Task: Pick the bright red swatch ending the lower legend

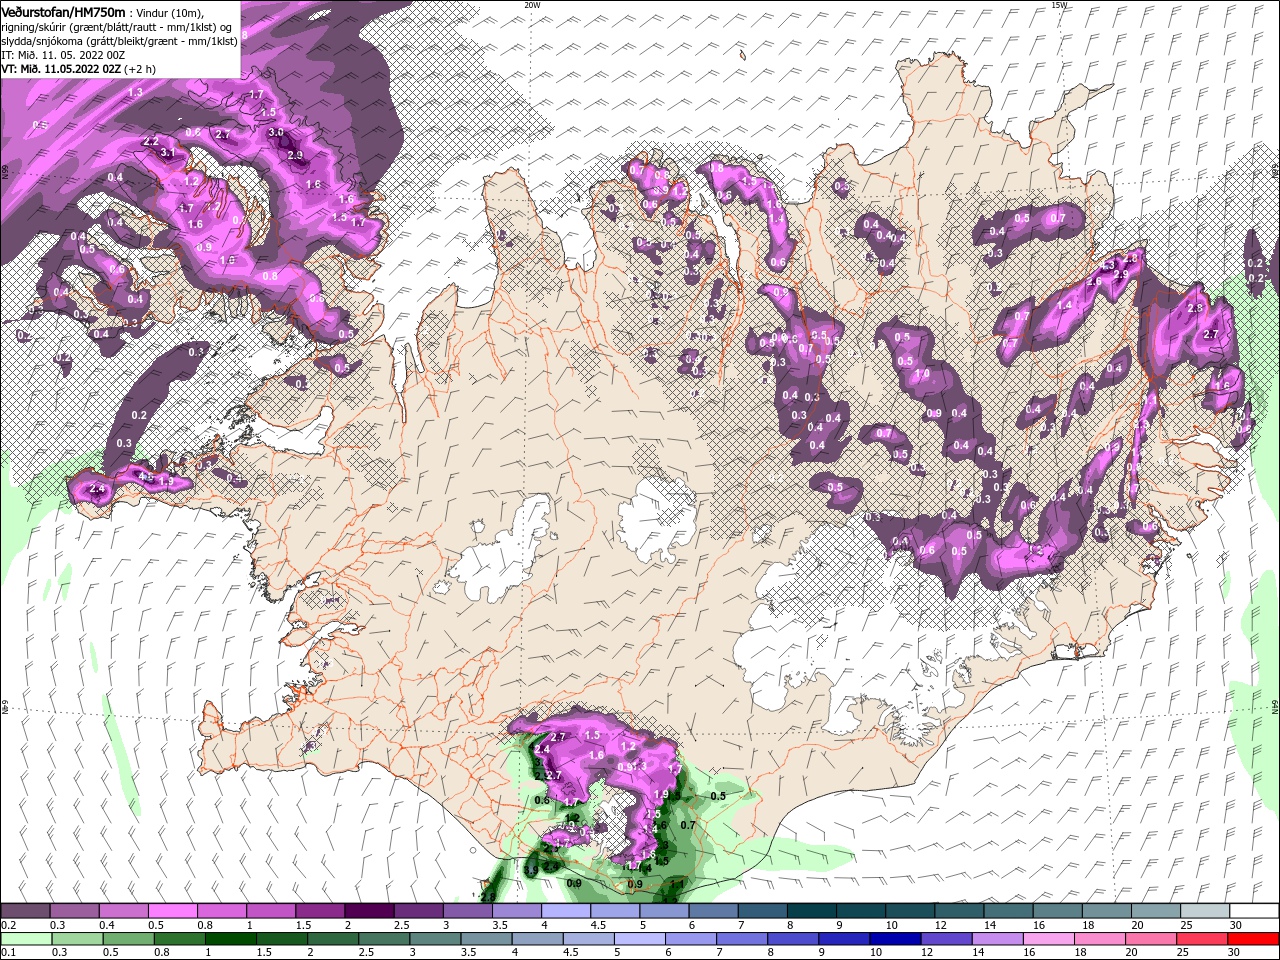Action: [1253, 939]
